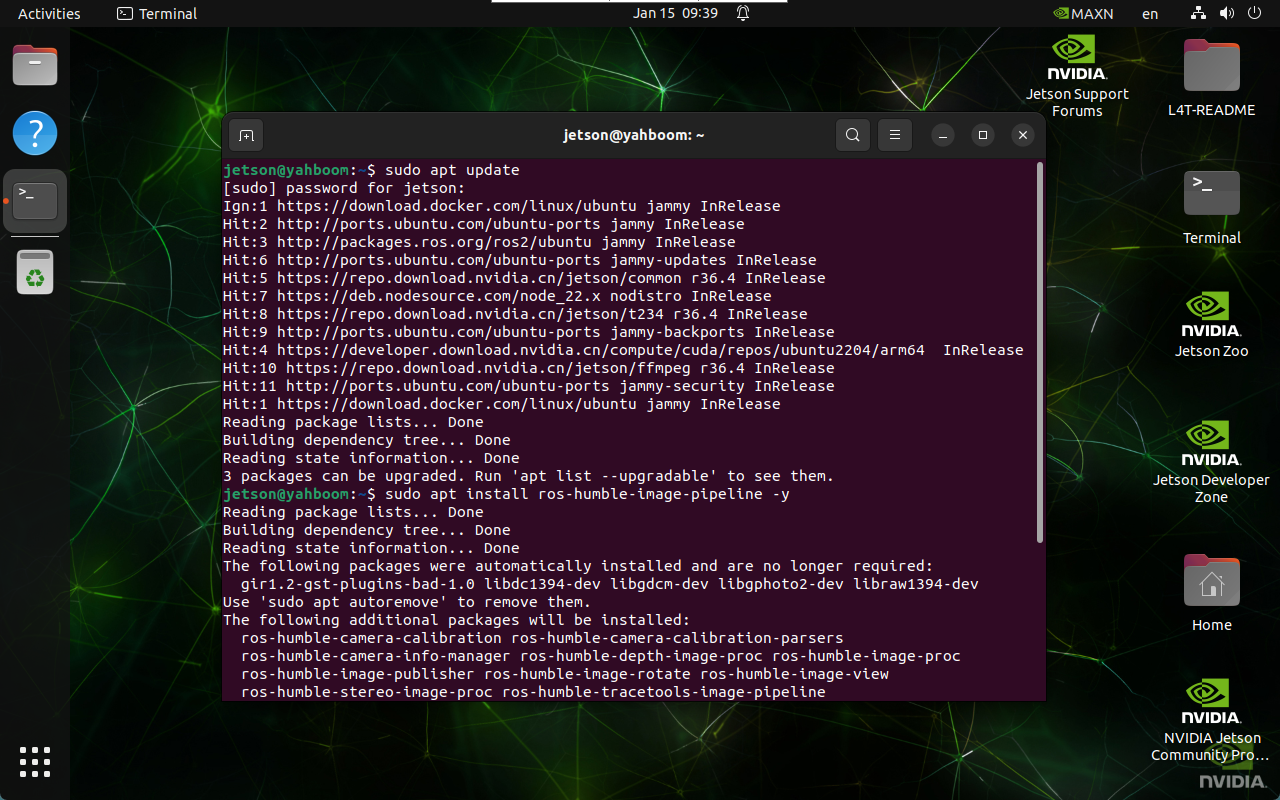Screen dimensions: 1280x800
Task: Select the Terminal shortcut on the desktop
Action: (x=1211, y=207)
